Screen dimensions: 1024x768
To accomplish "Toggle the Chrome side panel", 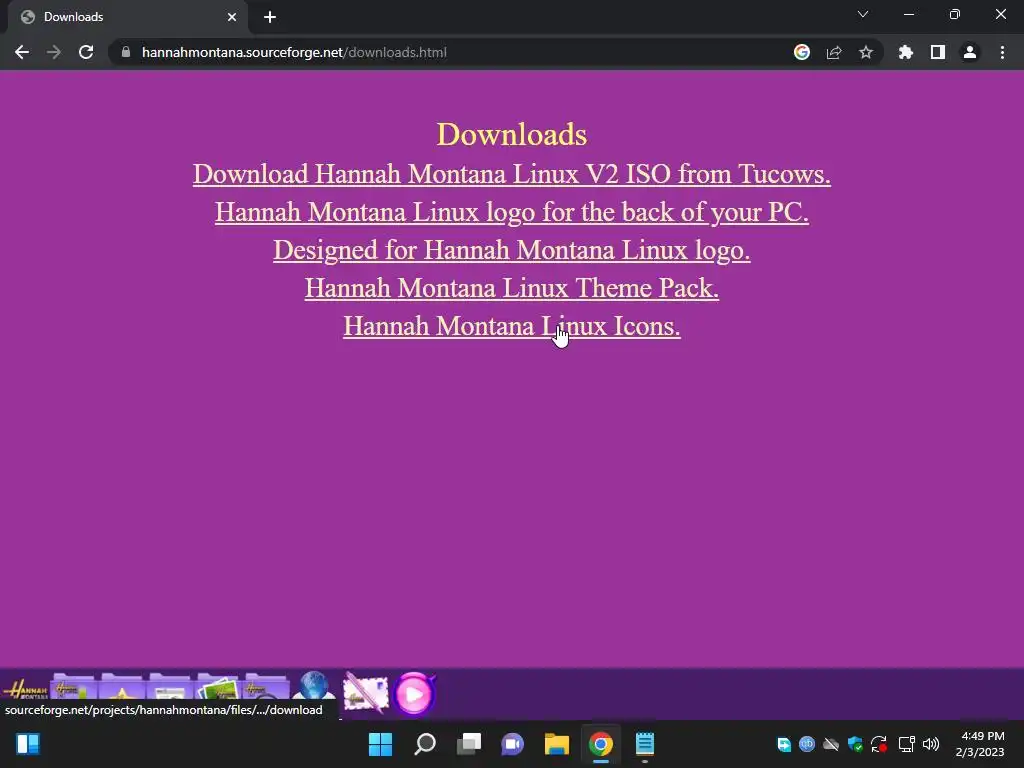I will pos(938,52).
